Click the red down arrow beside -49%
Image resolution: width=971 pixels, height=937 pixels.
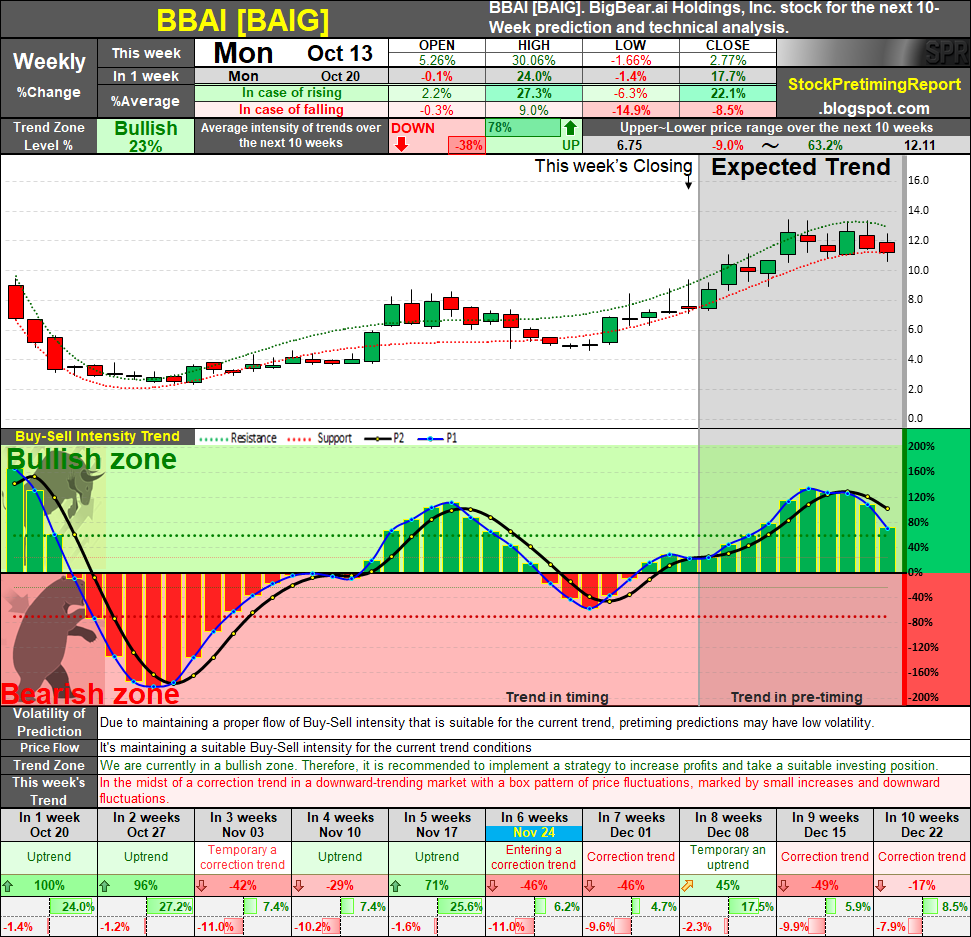tap(783, 886)
